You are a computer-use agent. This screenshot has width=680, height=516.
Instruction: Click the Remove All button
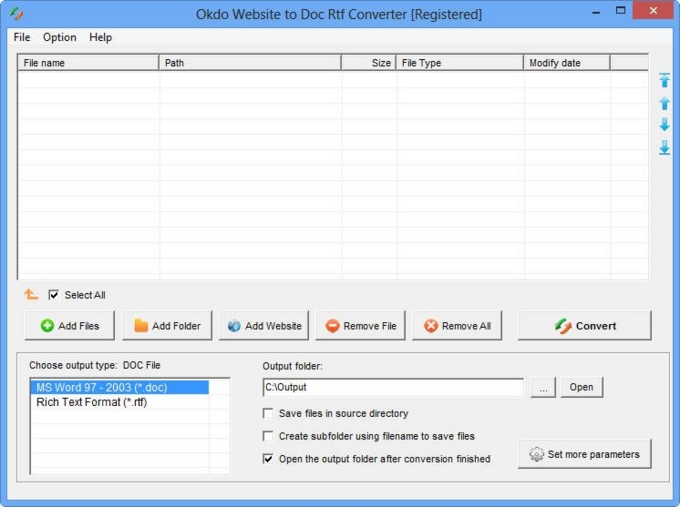[458, 325]
